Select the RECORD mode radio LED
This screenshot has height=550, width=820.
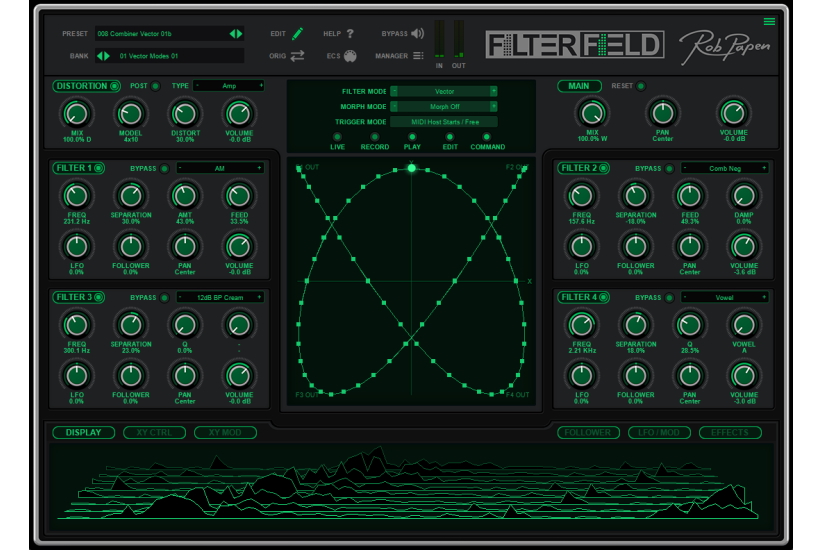click(x=374, y=137)
